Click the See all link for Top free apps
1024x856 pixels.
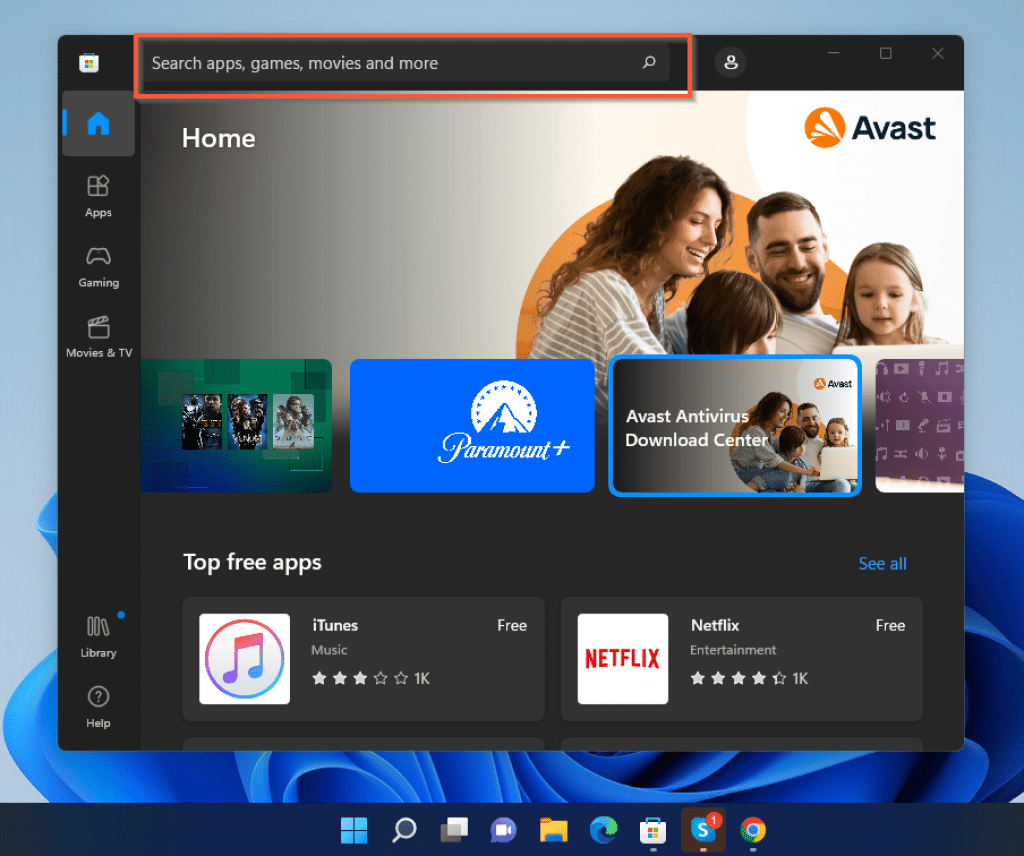882,563
